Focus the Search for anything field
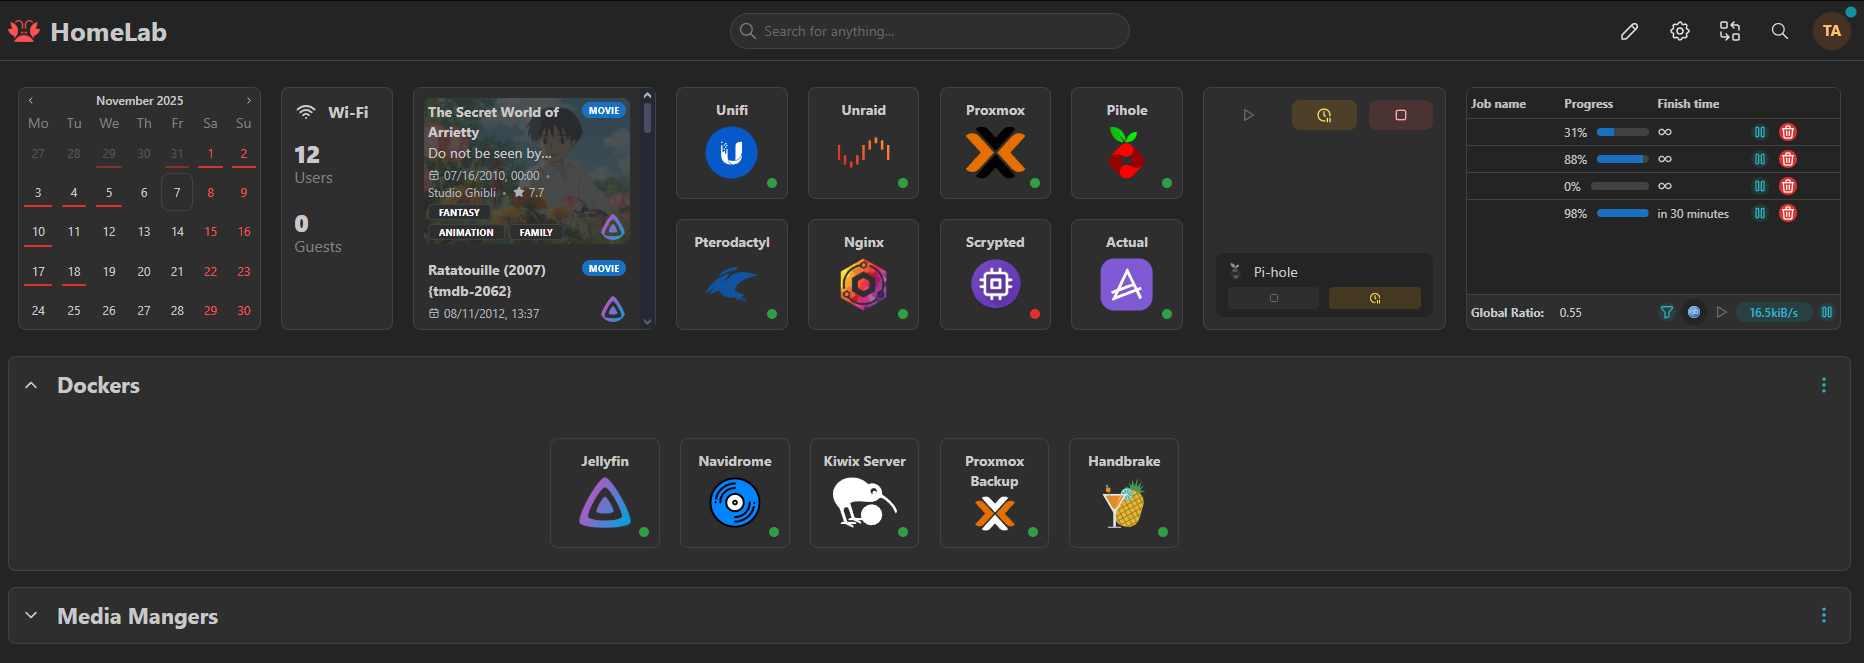Viewport: 1864px width, 663px height. click(930, 31)
